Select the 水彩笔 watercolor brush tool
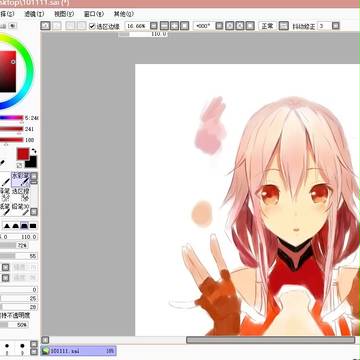360x360 pixels. click(20, 179)
